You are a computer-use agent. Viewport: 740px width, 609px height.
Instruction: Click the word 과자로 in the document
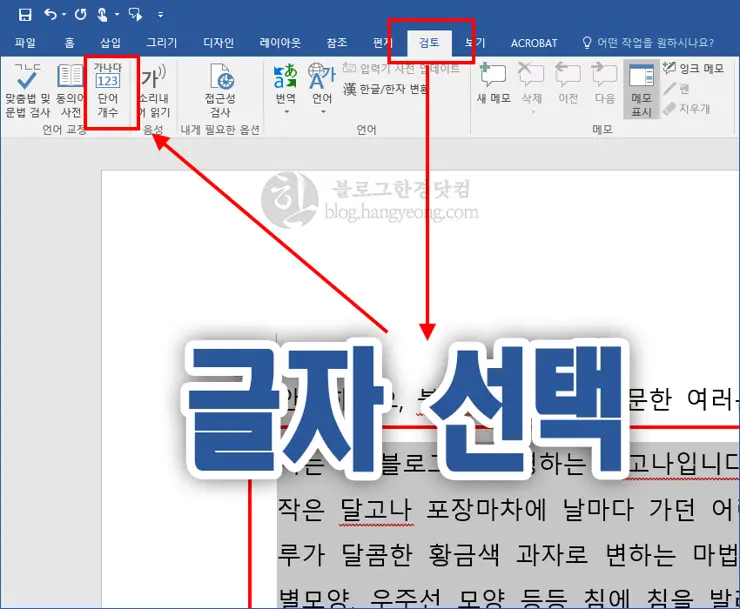tap(552, 554)
